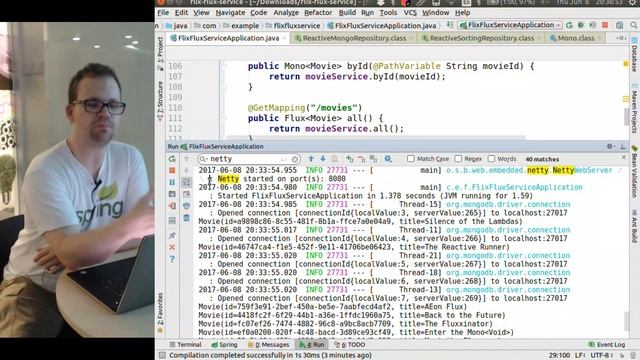Select FlixFluxServiceApplication.java editor tab
The image size is (640, 360).
click(229, 38)
